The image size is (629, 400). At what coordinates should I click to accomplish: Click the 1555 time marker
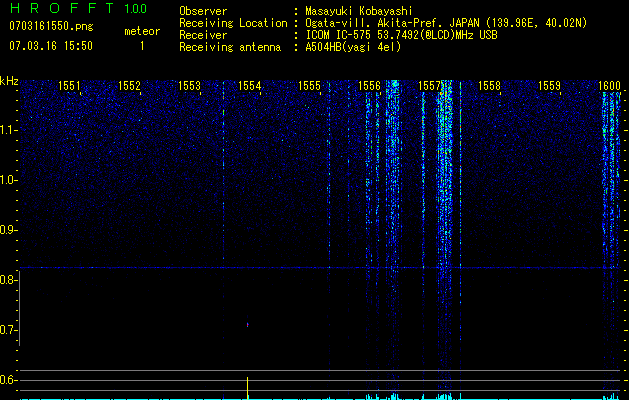click(x=310, y=85)
